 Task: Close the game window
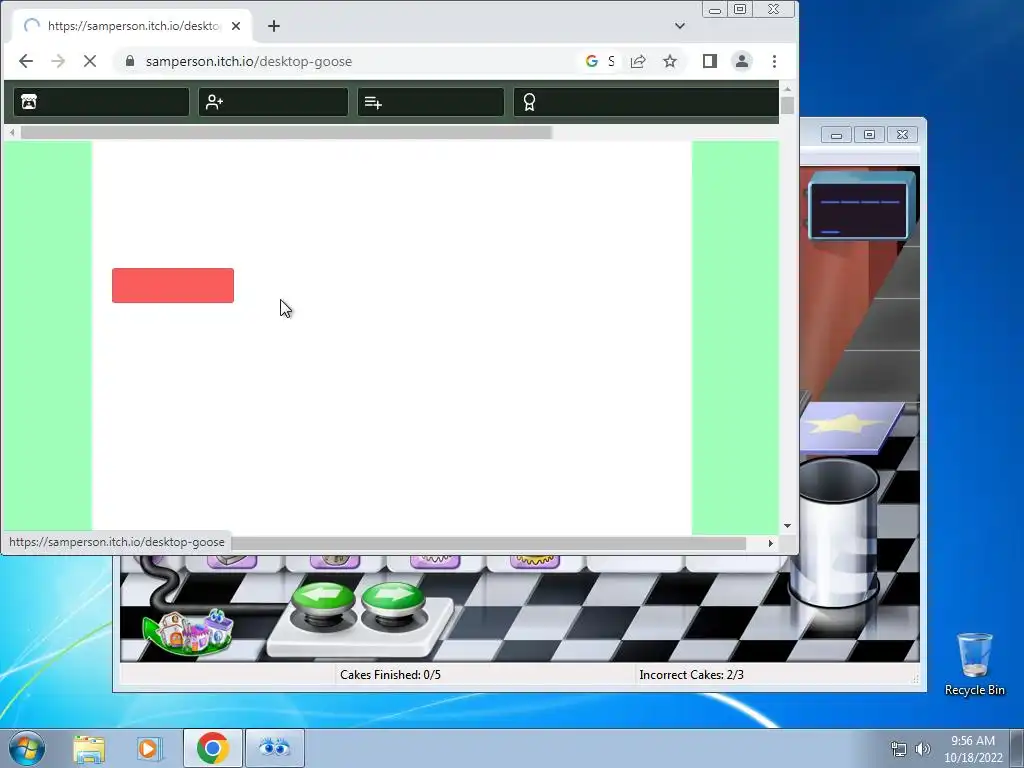pyautogui.click(x=903, y=135)
